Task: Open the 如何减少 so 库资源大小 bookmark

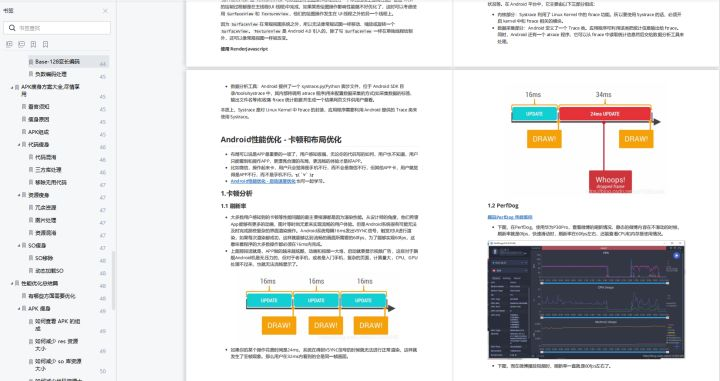Action: tap(58, 365)
